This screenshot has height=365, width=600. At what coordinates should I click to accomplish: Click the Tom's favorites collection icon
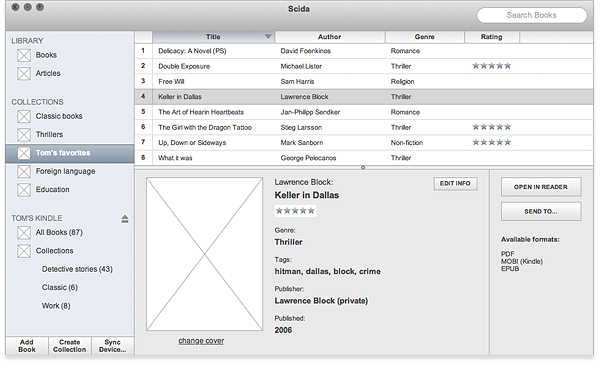24,153
